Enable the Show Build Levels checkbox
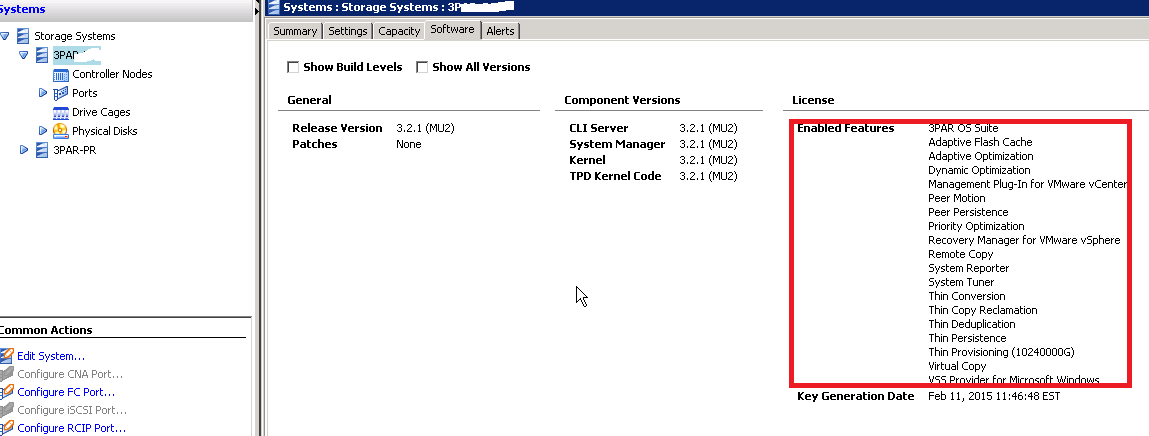Screen dimensions: 1149x436 (293, 67)
